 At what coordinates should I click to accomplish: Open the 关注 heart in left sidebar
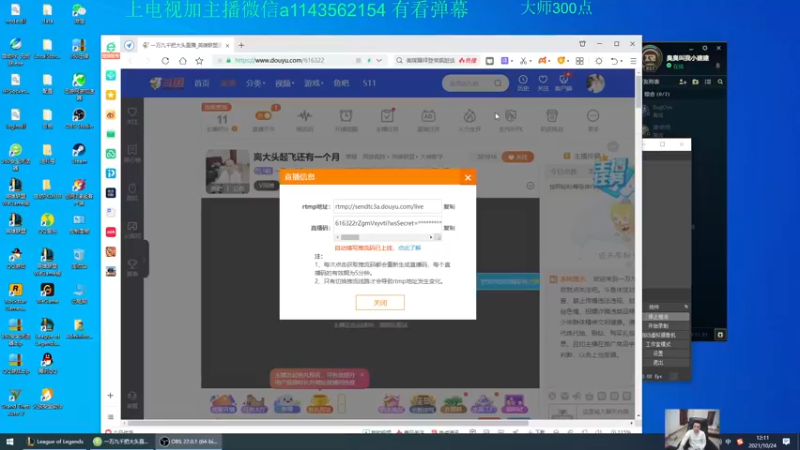132,115
